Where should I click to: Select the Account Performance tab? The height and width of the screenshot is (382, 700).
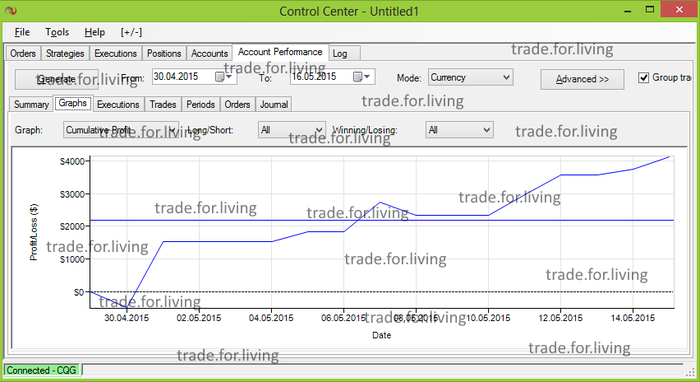280,52
